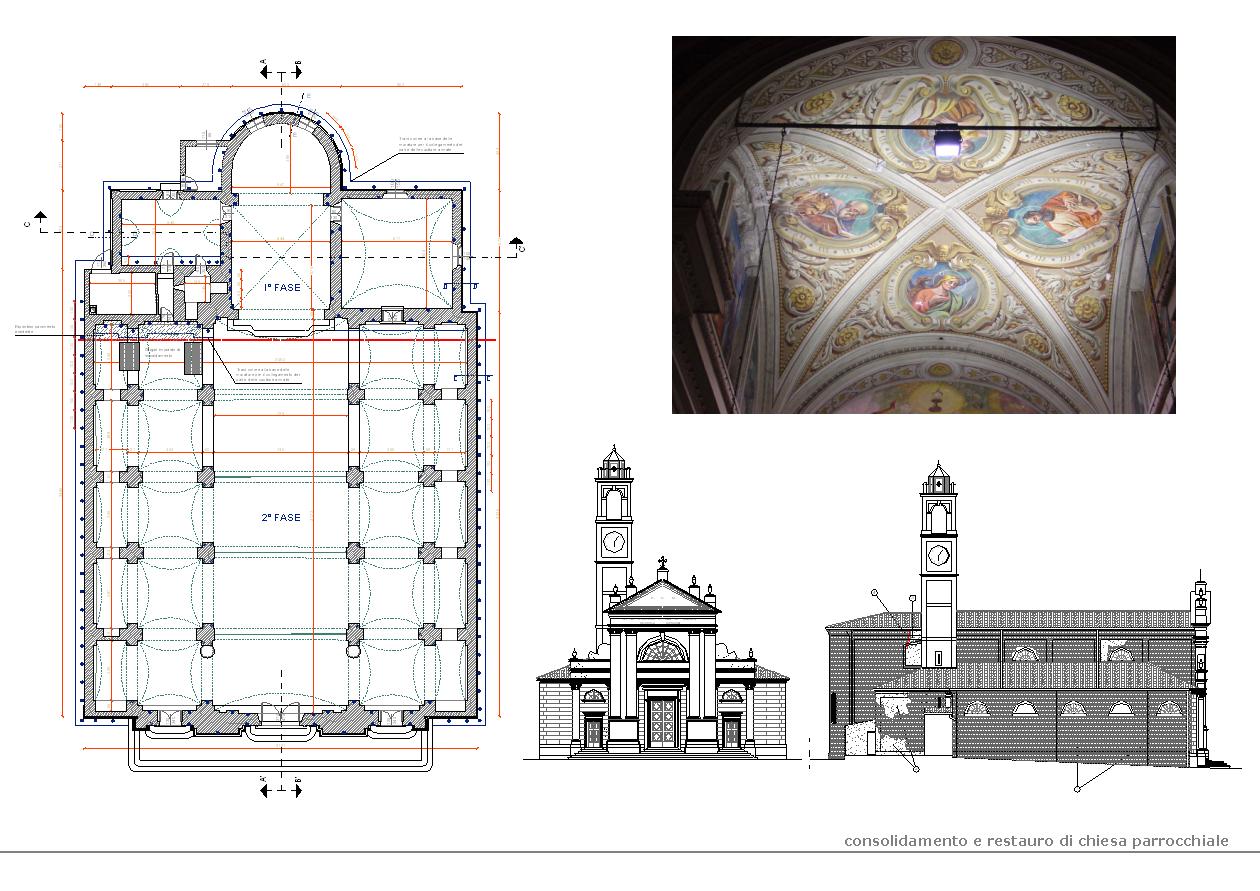Click the clock on the front elevation tower
Screen dimensions: 1260x891
pos(614,543)
